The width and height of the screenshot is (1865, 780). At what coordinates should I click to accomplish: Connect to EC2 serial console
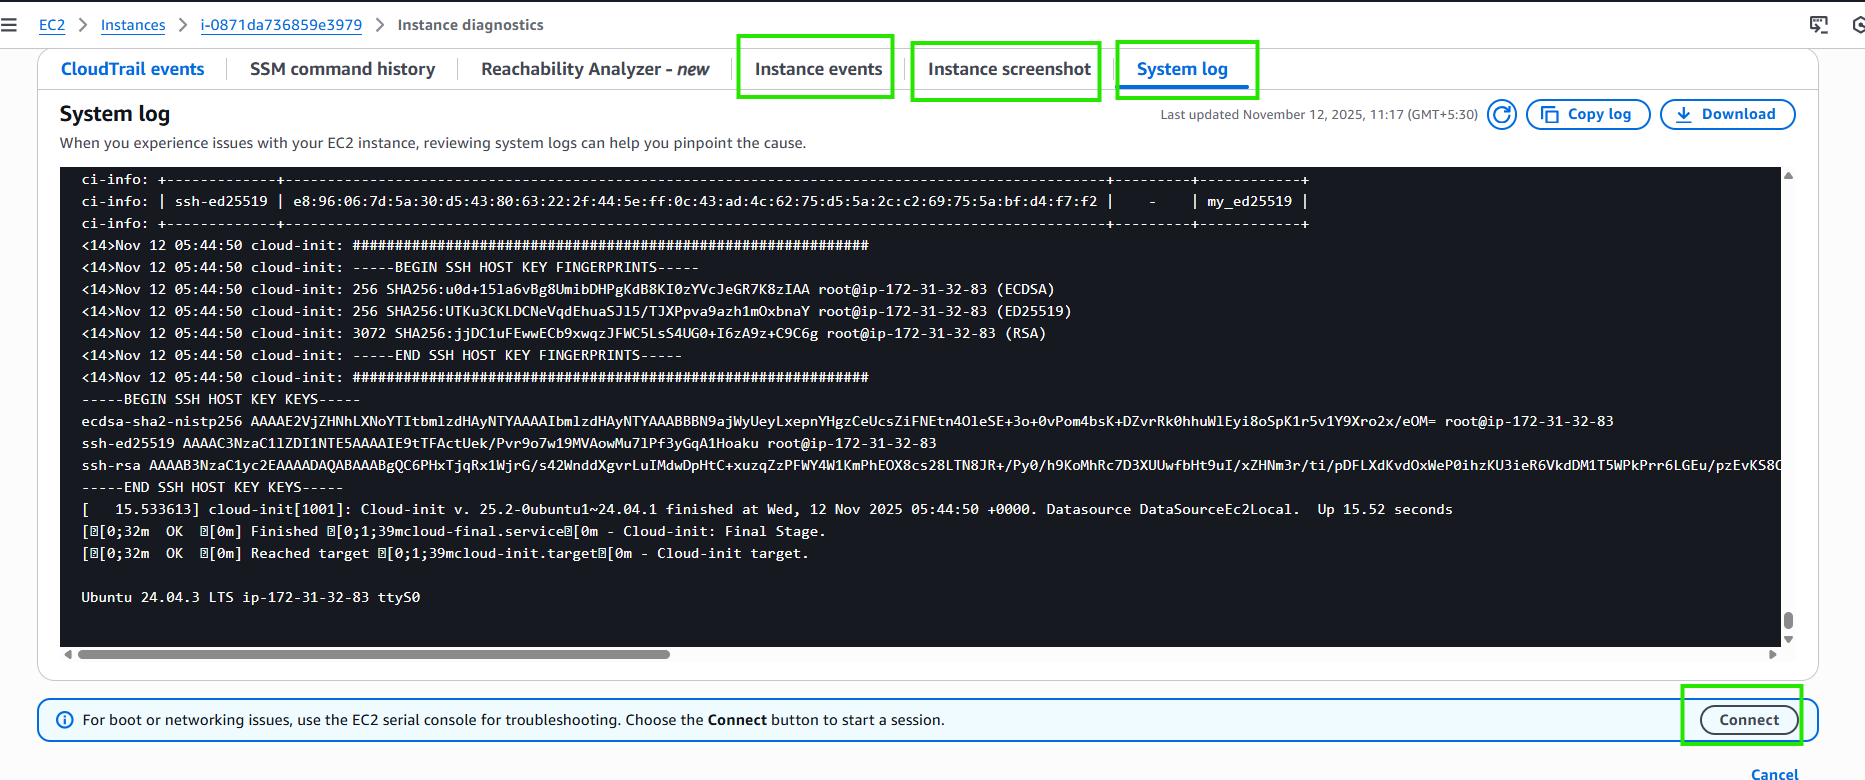point(1748,720)
